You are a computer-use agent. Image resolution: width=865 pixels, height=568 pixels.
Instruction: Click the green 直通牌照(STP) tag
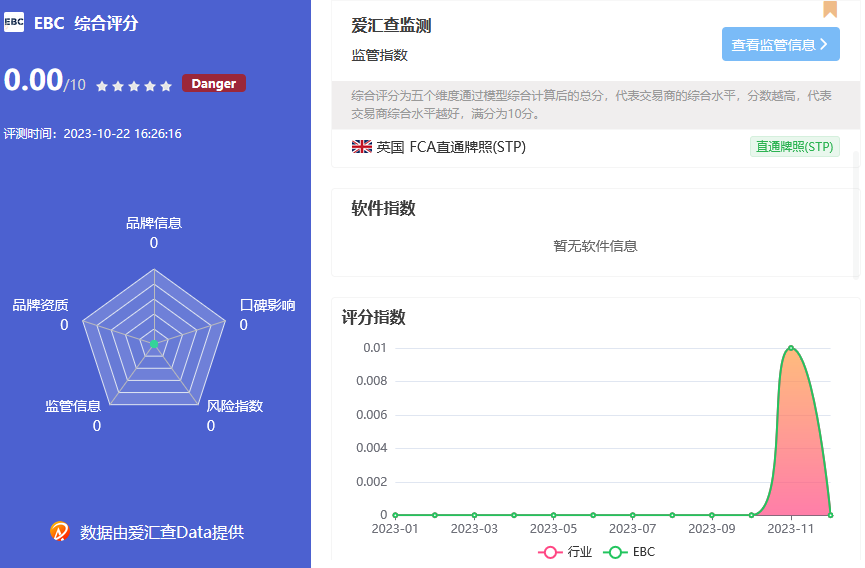794,147
